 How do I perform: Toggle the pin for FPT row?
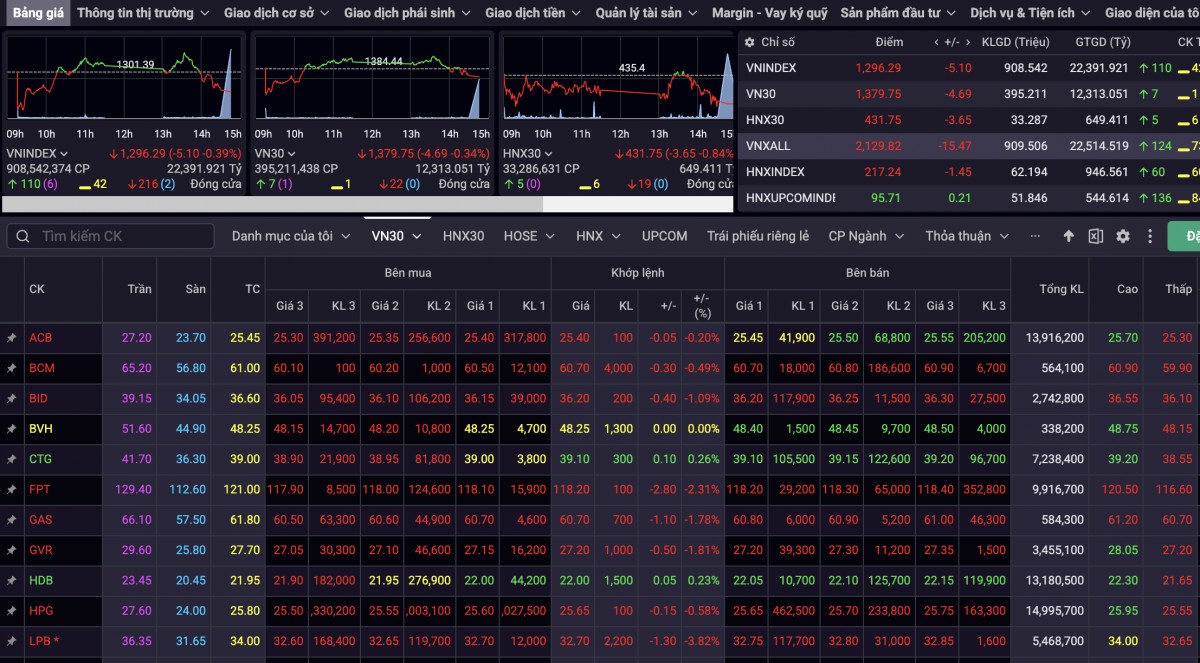[x=12, y=490]
